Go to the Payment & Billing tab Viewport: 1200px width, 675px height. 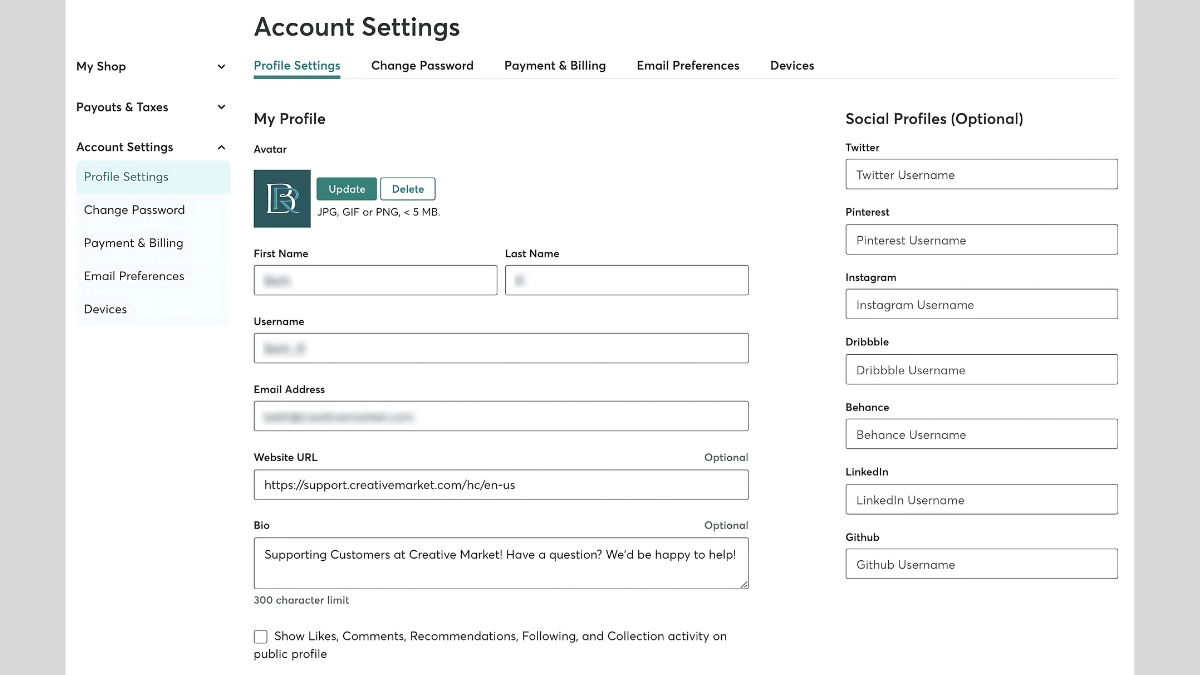[555, 66]
